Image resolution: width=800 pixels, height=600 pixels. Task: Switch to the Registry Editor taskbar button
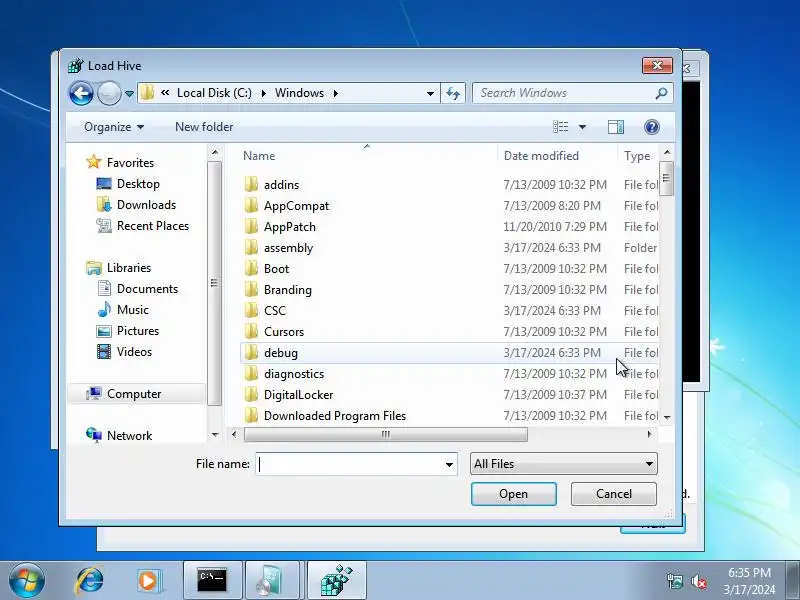(337, 581)
